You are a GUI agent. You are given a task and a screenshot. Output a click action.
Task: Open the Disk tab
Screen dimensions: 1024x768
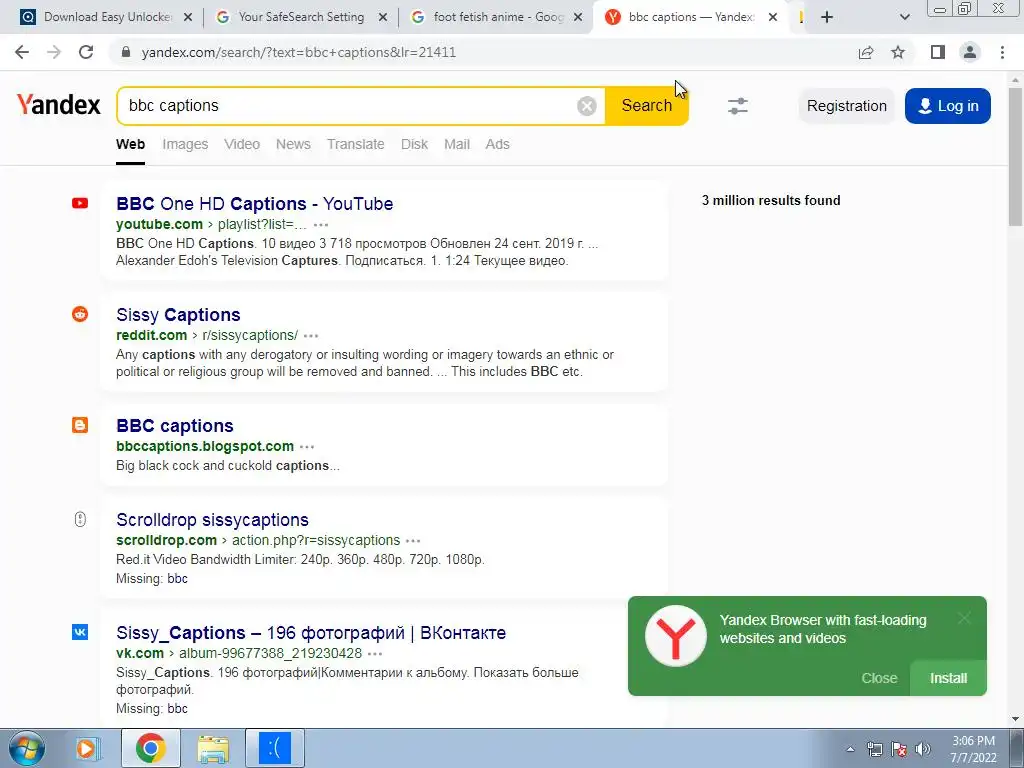[414, 144]
